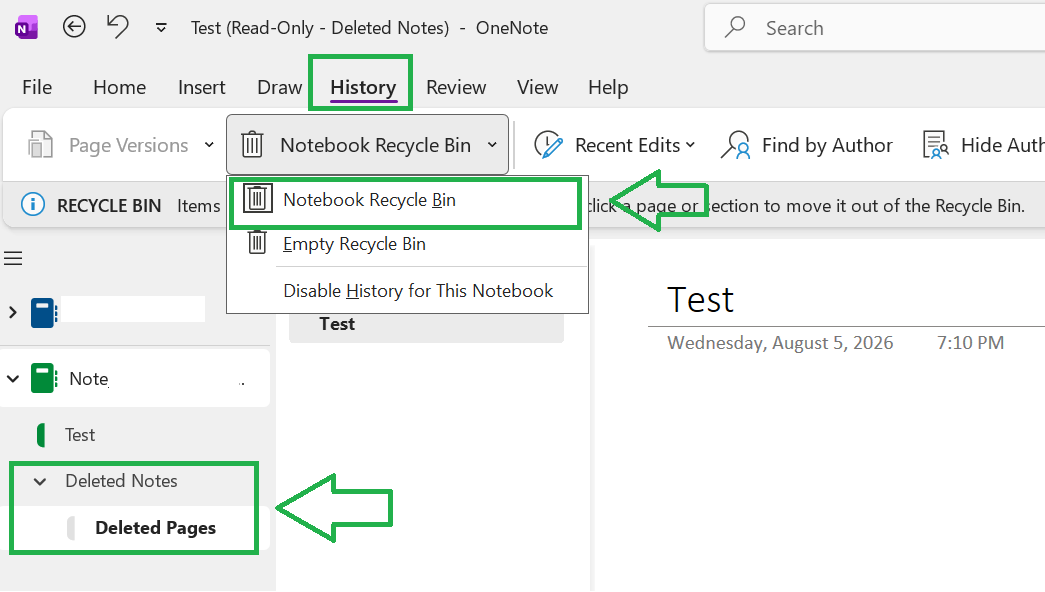
Task: Click the Hide Authors icon
Action: coord(936,145)
